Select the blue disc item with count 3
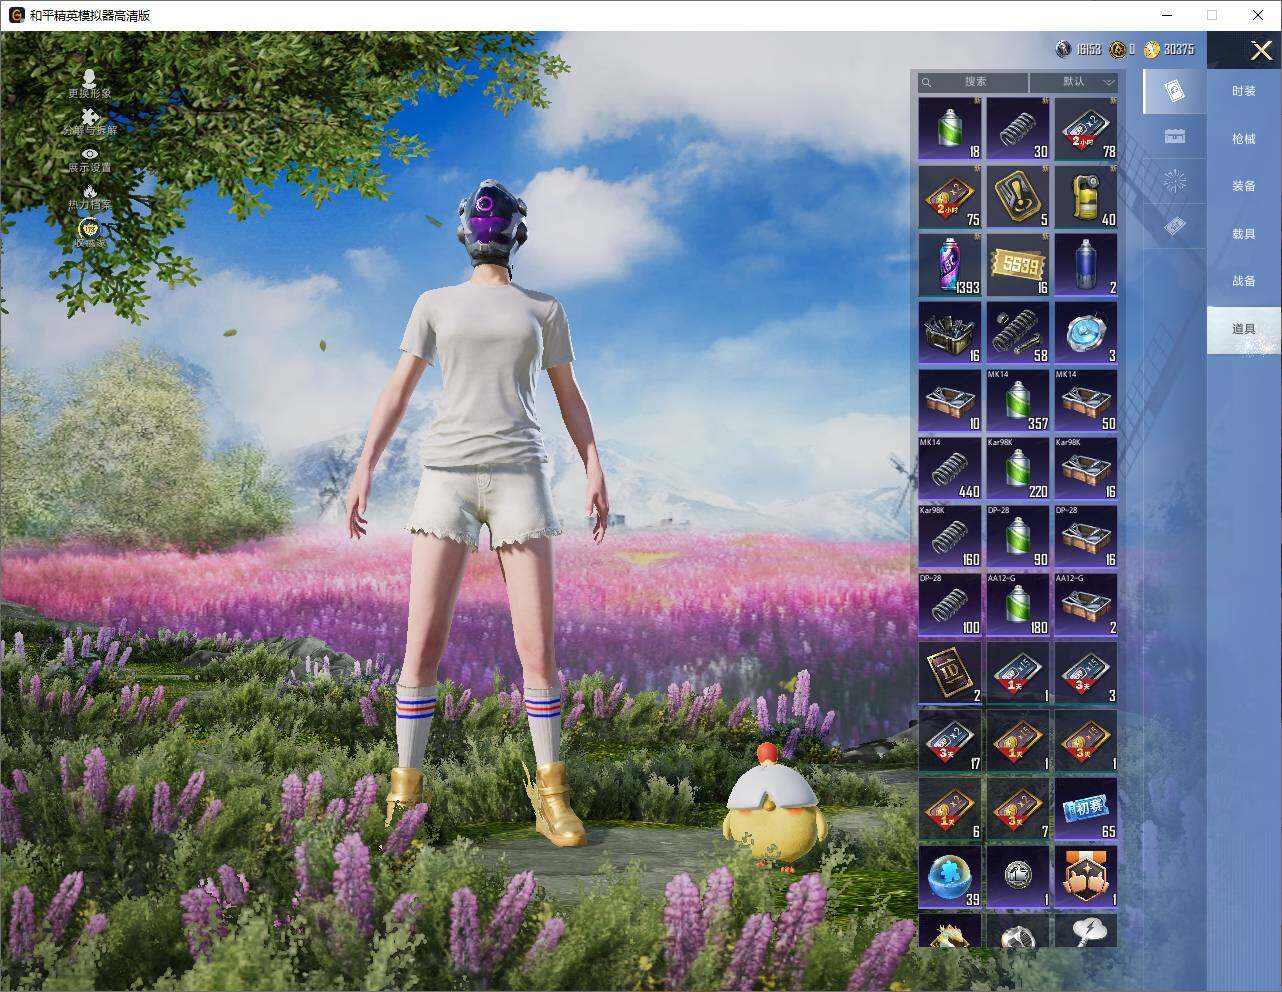Image resolution: width=1282 pixels, height=992 pixels. (1086, 333)
